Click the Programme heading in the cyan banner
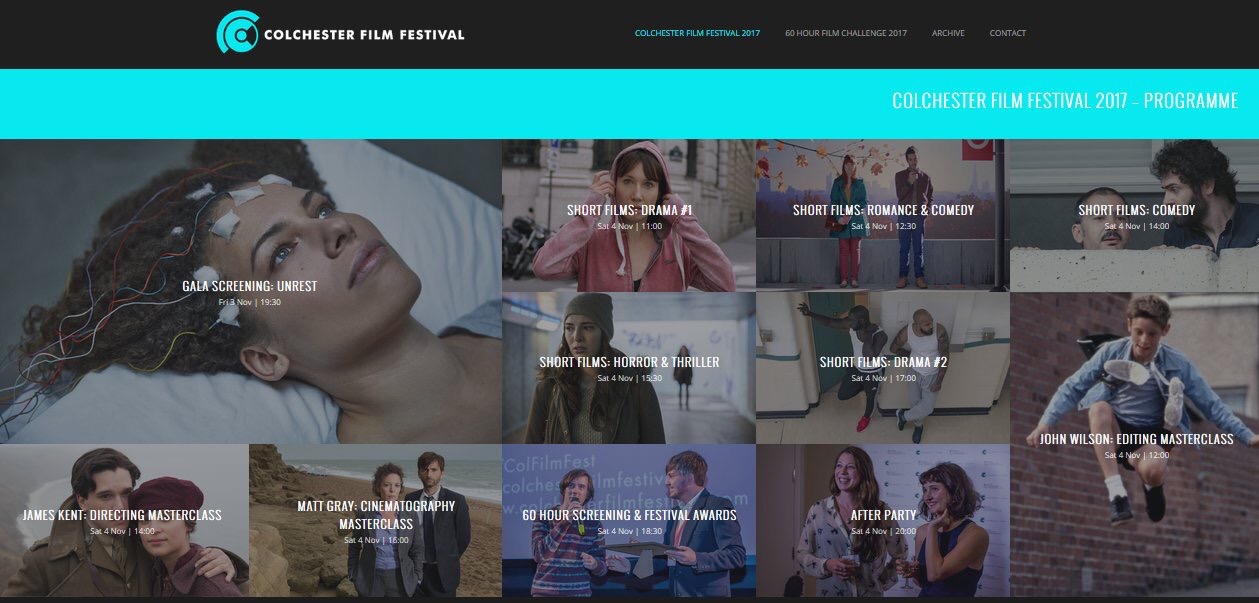Viewport: 1259px width, 603px height. pyautogui.click(x=1065, y=101)
